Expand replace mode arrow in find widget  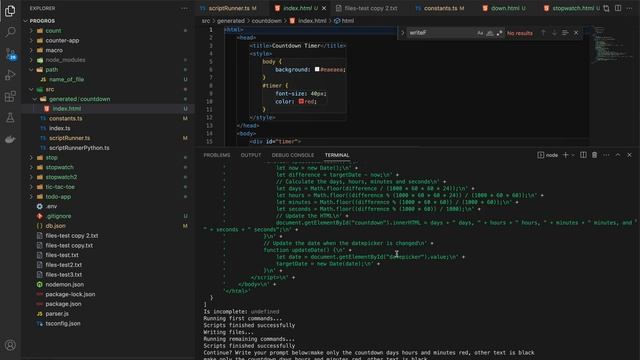tap(402, 33)
